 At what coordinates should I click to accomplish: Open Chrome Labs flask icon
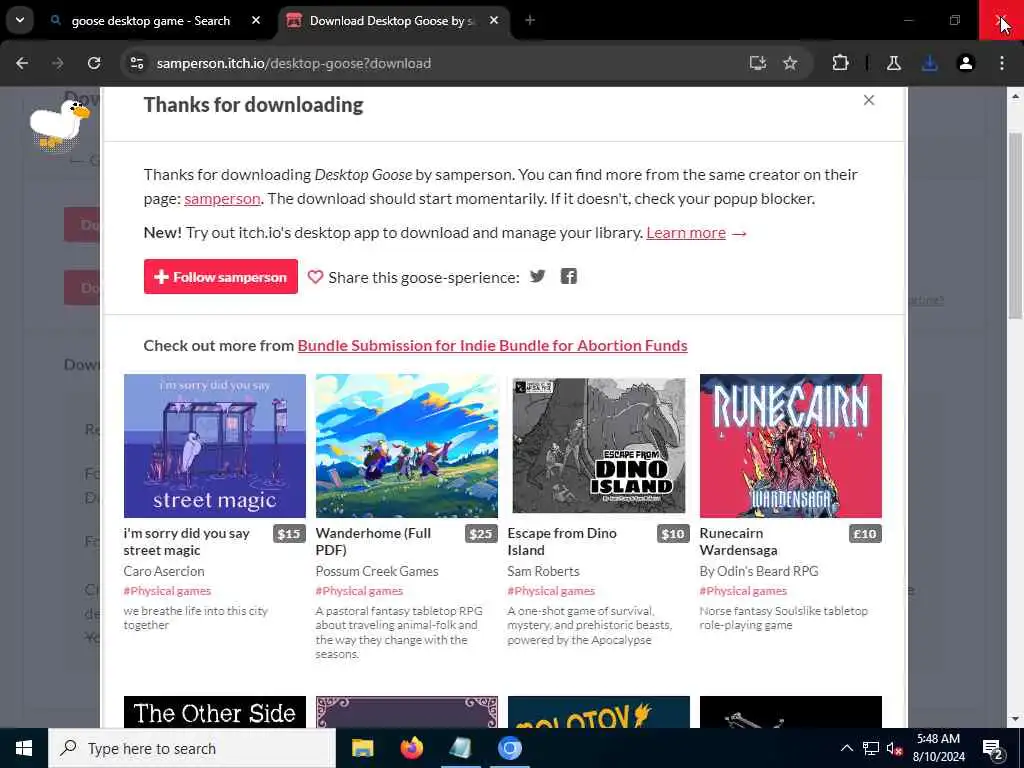click(894, 63)
